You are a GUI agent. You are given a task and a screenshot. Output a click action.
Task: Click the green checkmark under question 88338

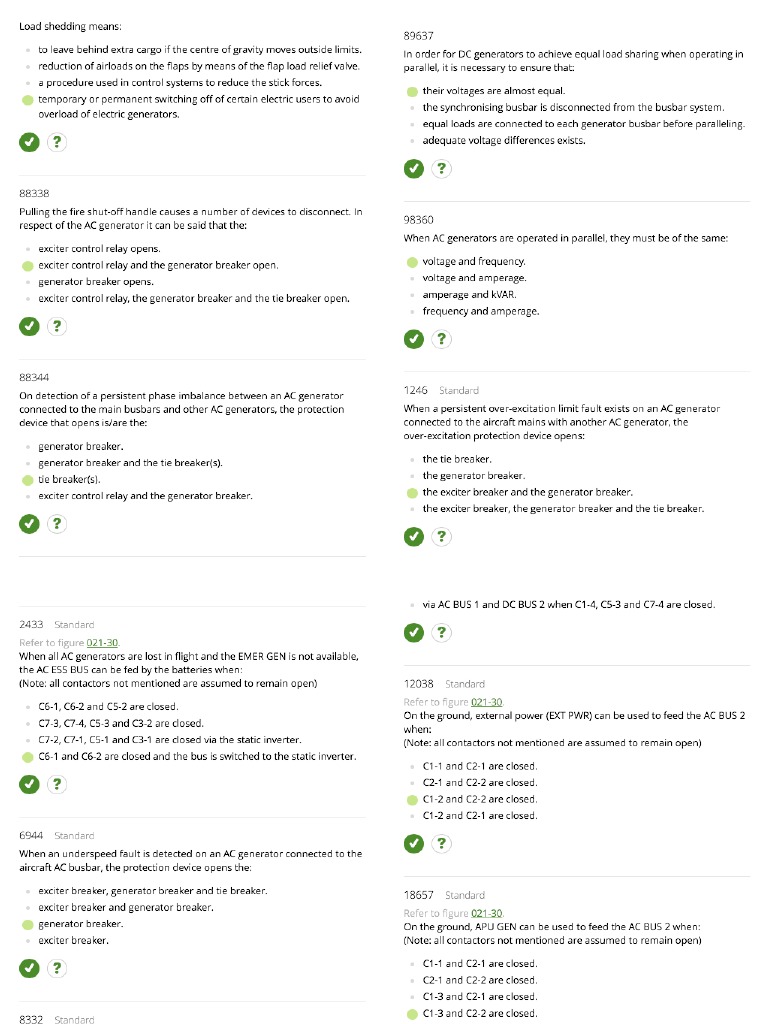coord(30,326)
